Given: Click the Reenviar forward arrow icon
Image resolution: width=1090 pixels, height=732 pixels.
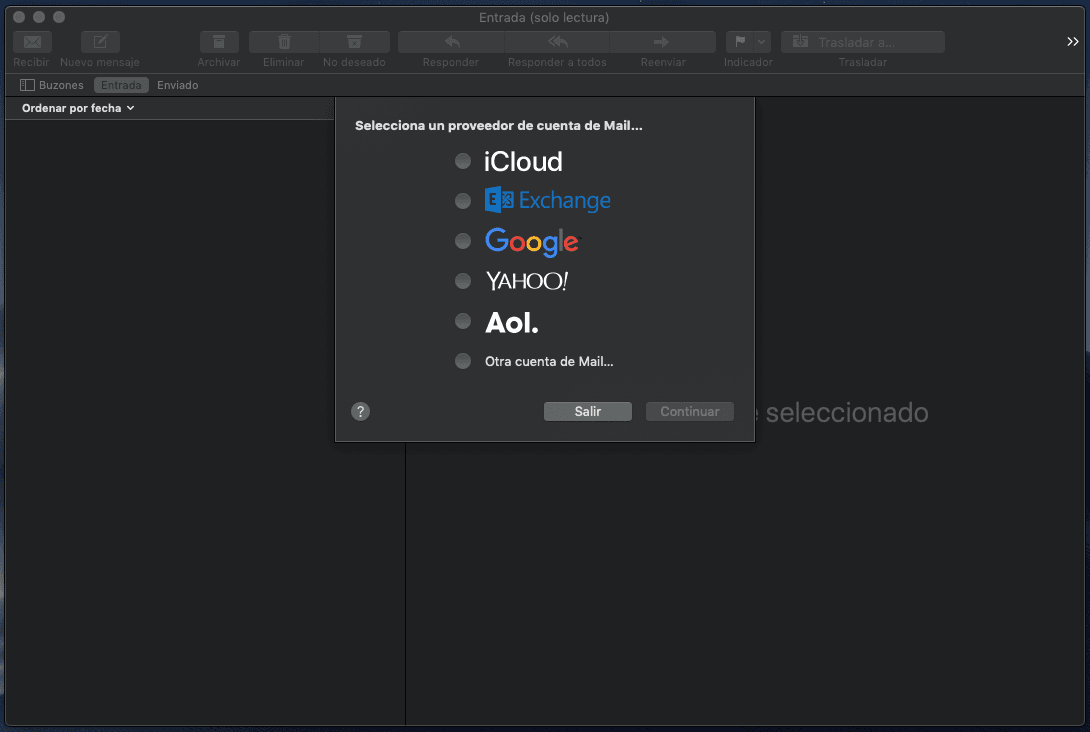Looking at the screenshot, I should (x=662, y=42).
